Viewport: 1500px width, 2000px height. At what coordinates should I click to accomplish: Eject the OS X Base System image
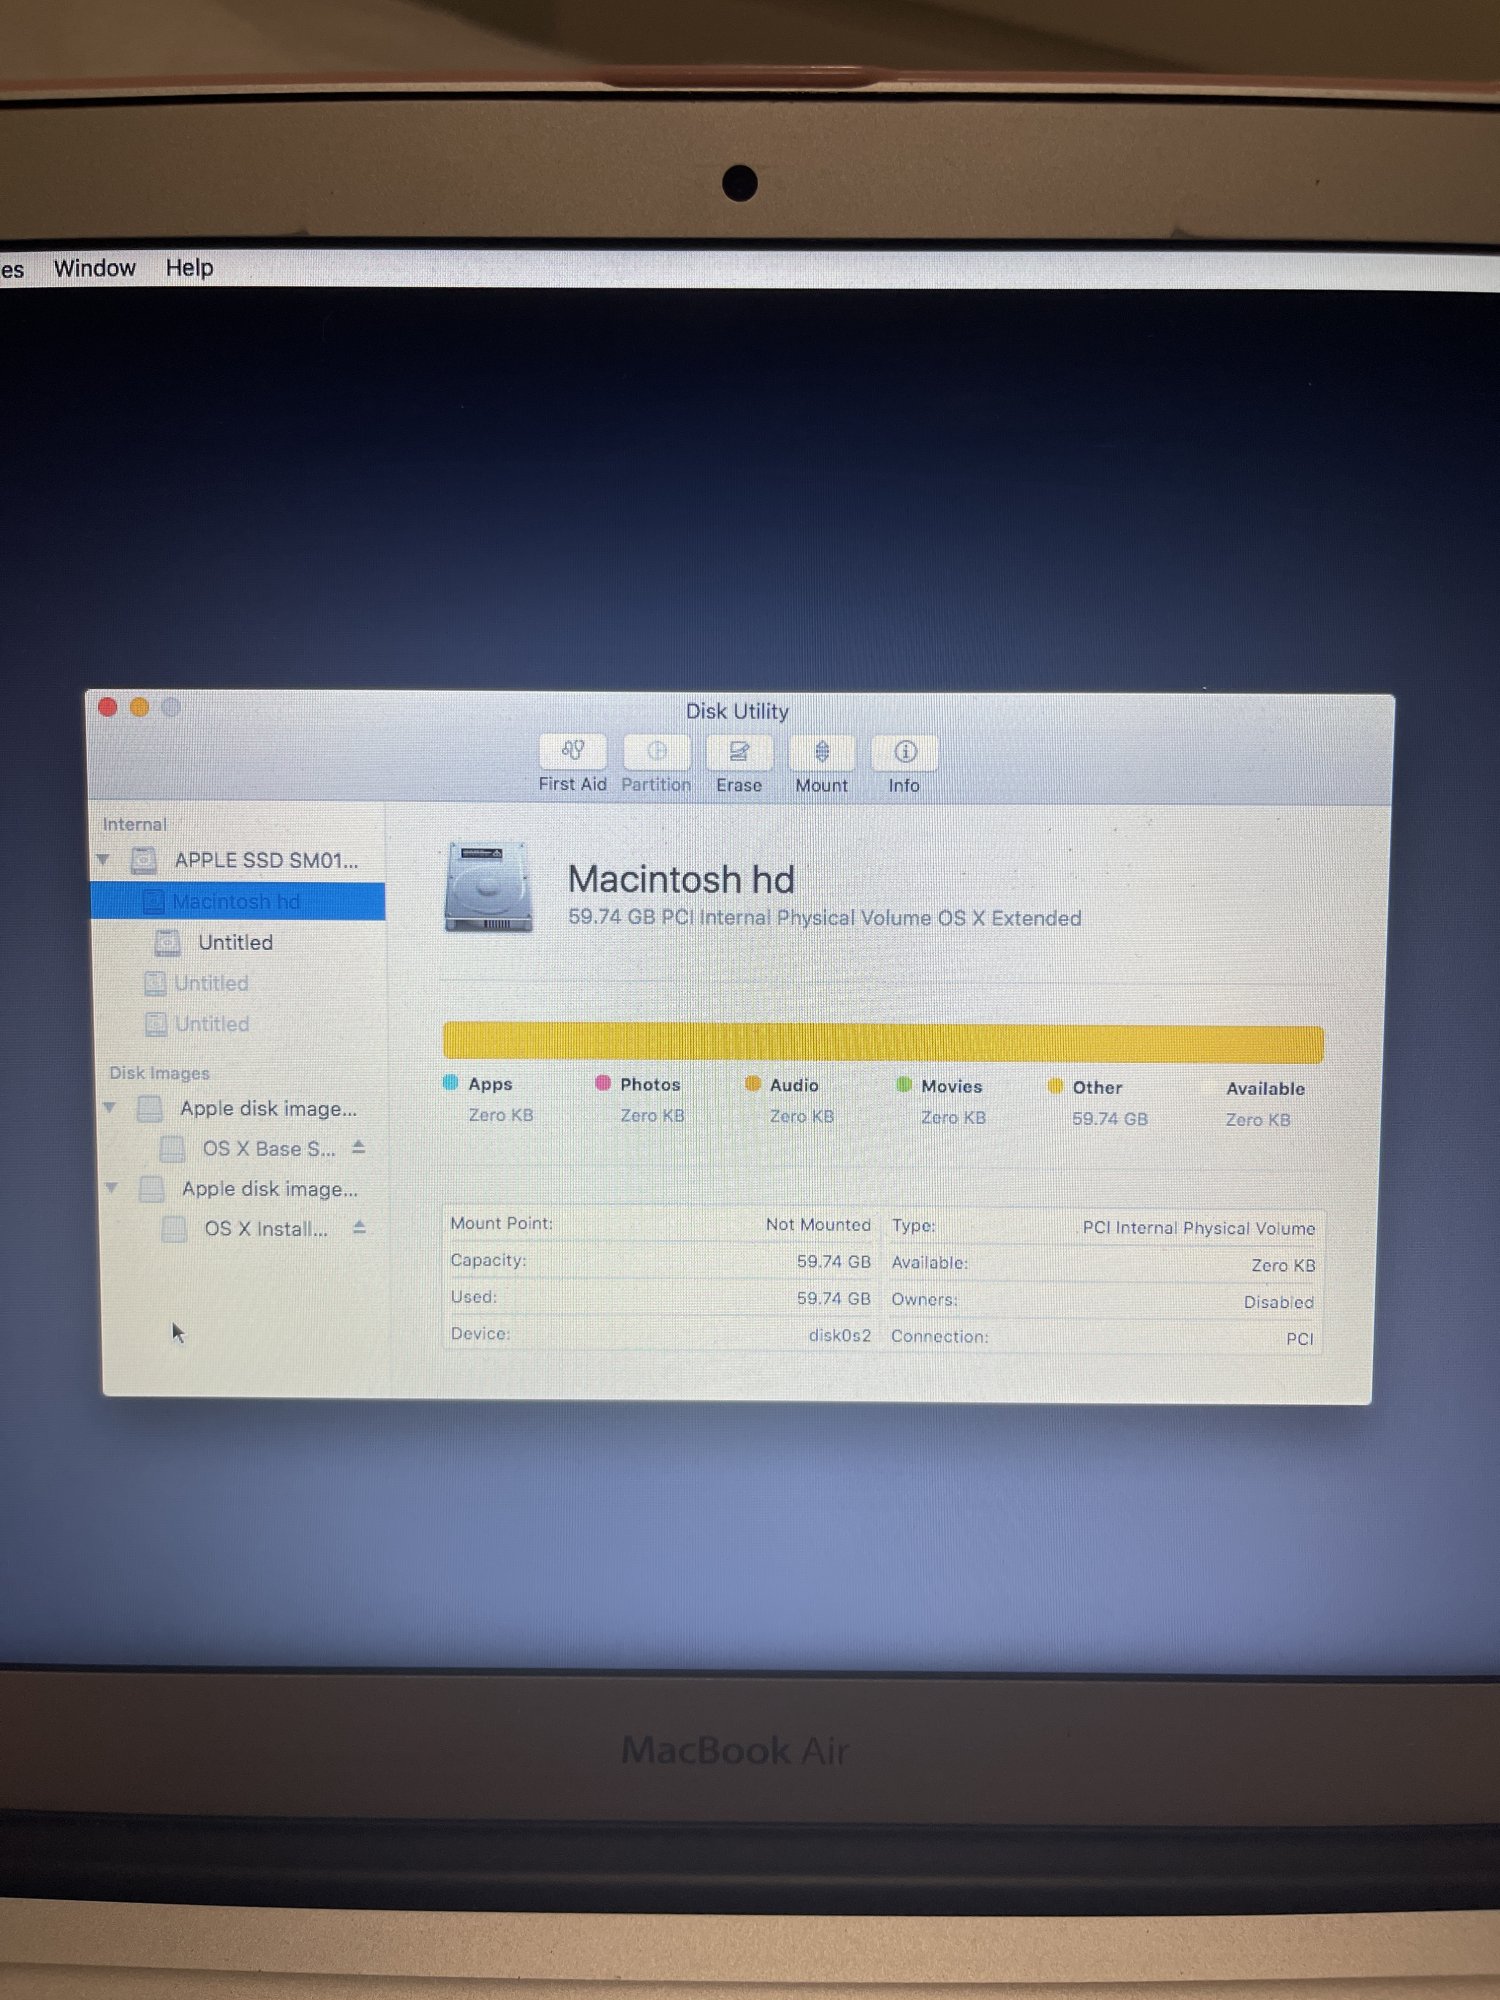[x=359, y=1148]
